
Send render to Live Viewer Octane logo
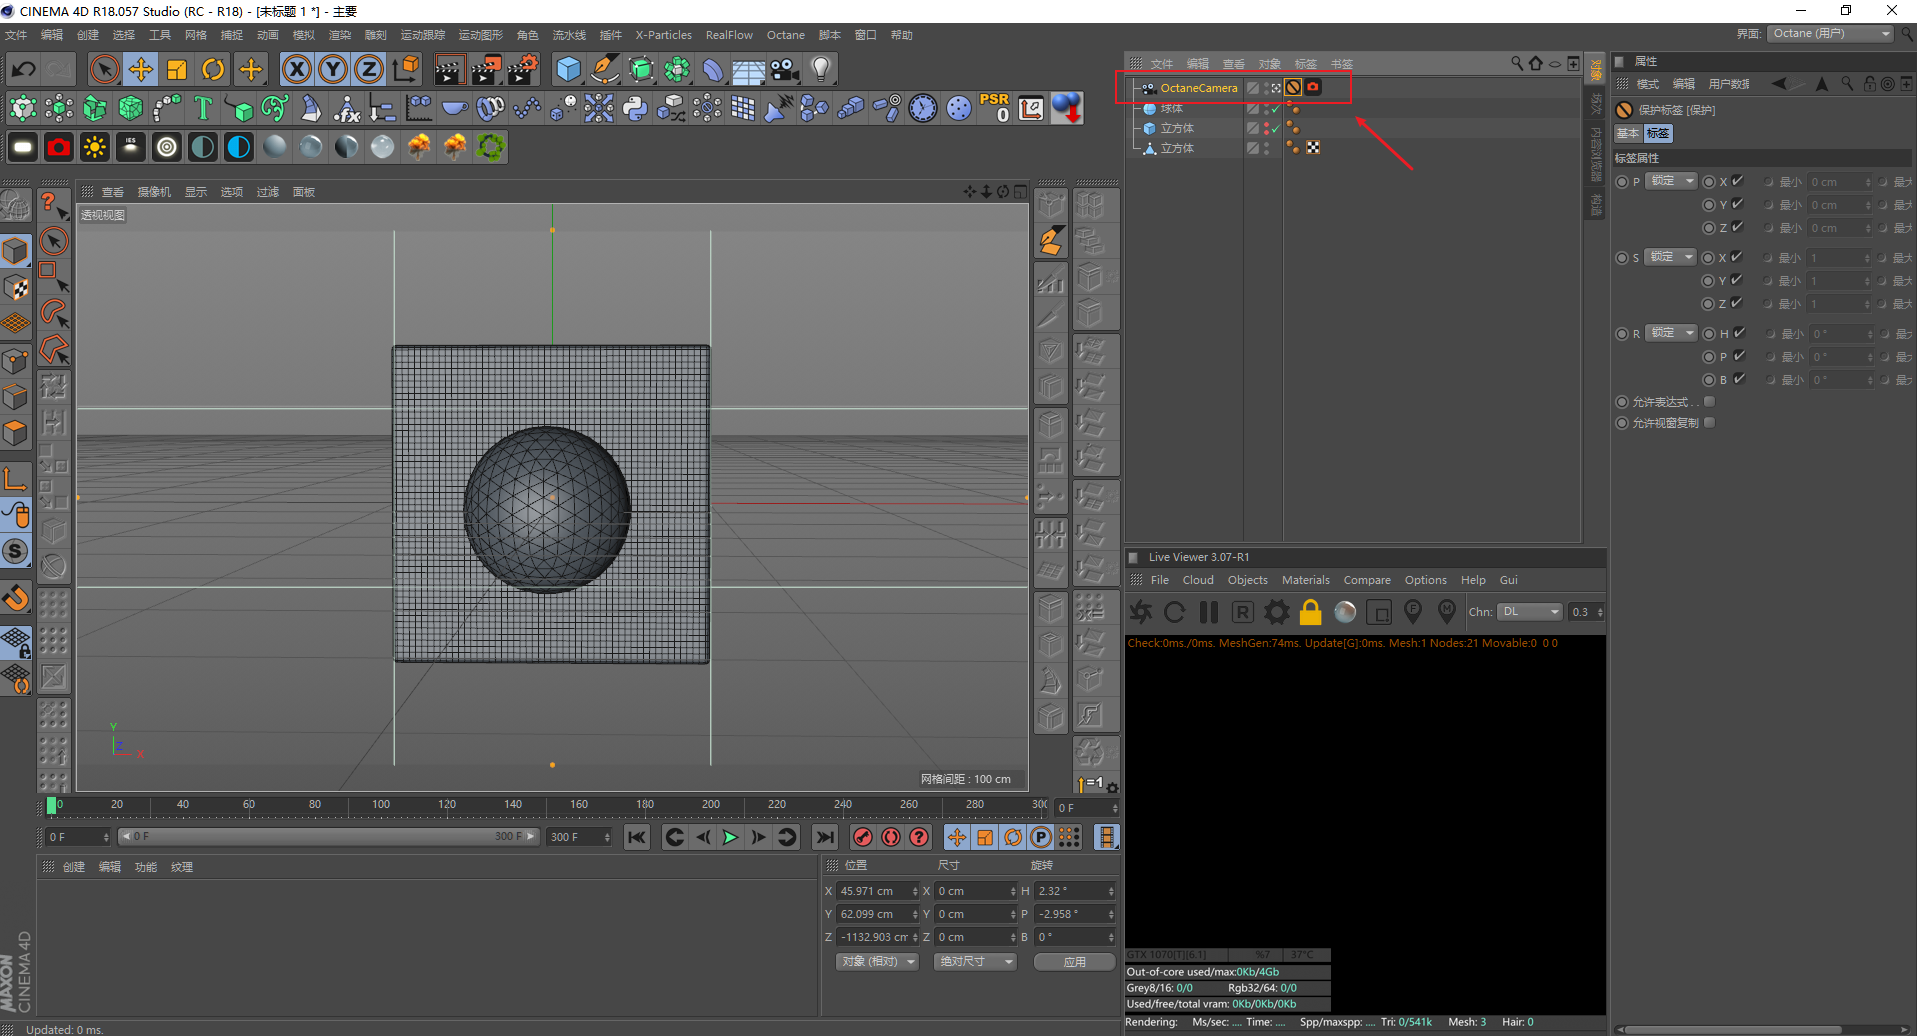pyautogui.click(x=1141, y=612)
